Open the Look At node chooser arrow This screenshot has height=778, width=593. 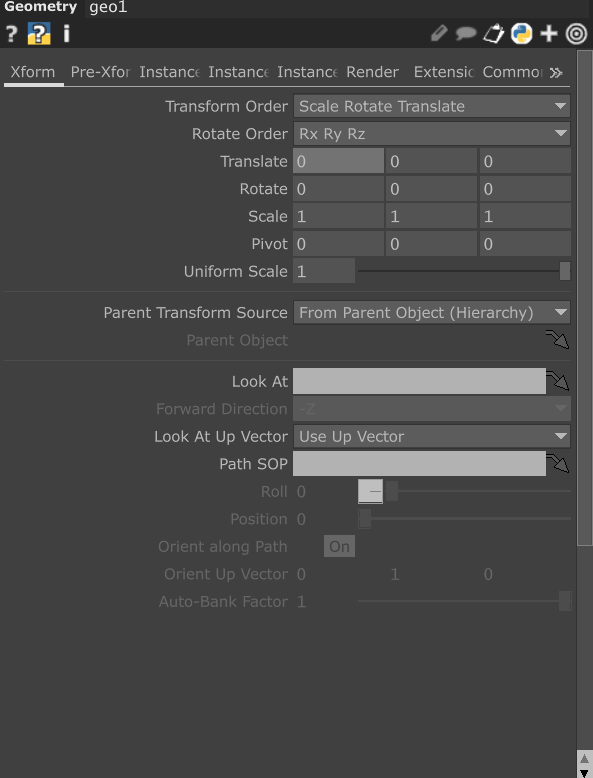pyautogui.click(x=558, y=381)
